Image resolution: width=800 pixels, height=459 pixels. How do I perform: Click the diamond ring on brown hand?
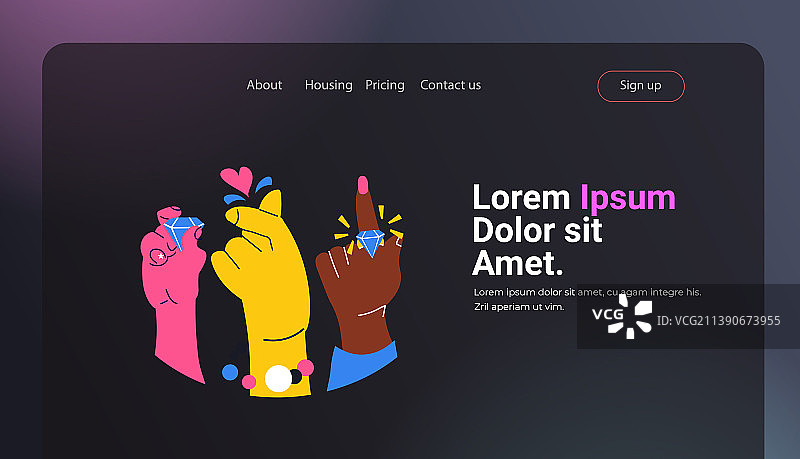click(x=370, y=242)
